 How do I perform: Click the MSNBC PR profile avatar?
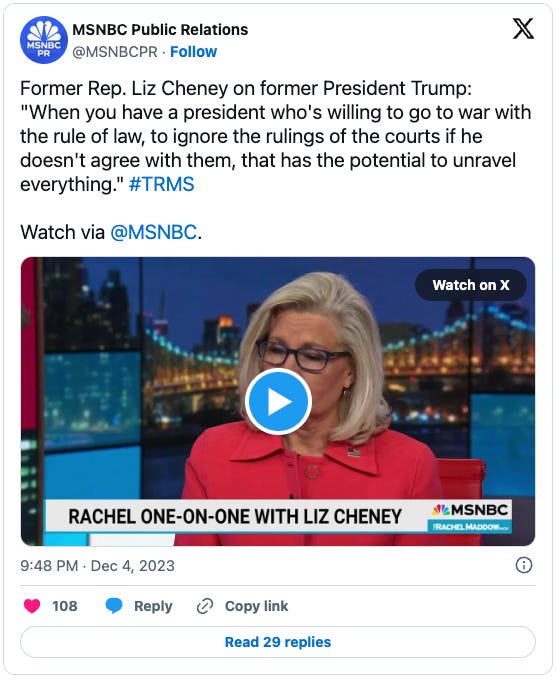pos(43,40)
